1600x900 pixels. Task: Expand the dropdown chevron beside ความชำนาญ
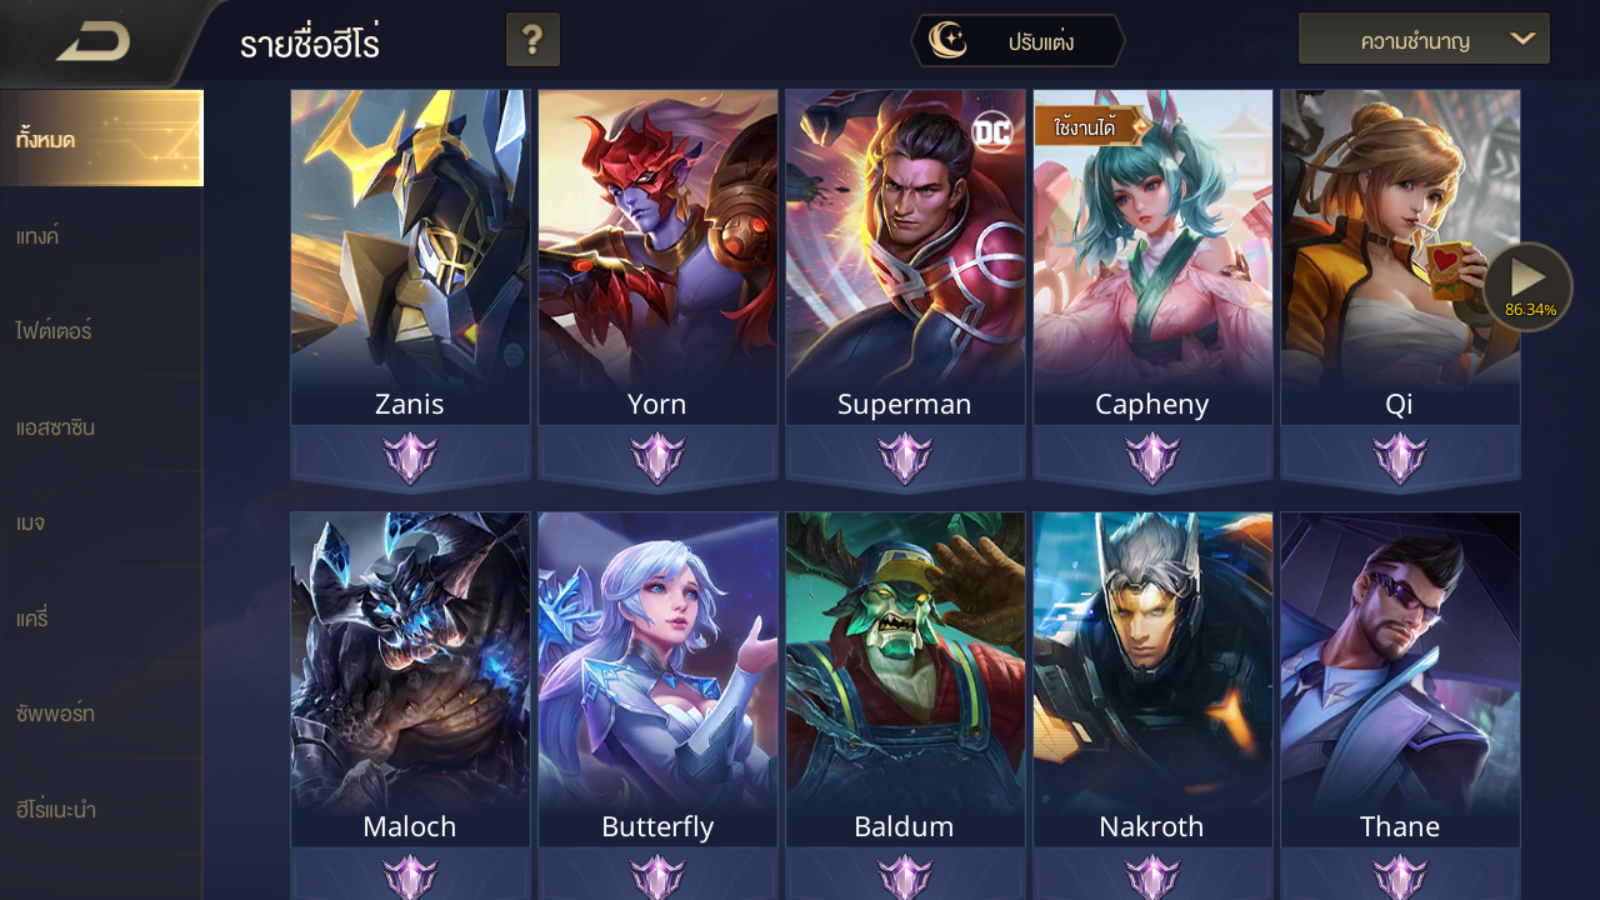pos(1522,39)
